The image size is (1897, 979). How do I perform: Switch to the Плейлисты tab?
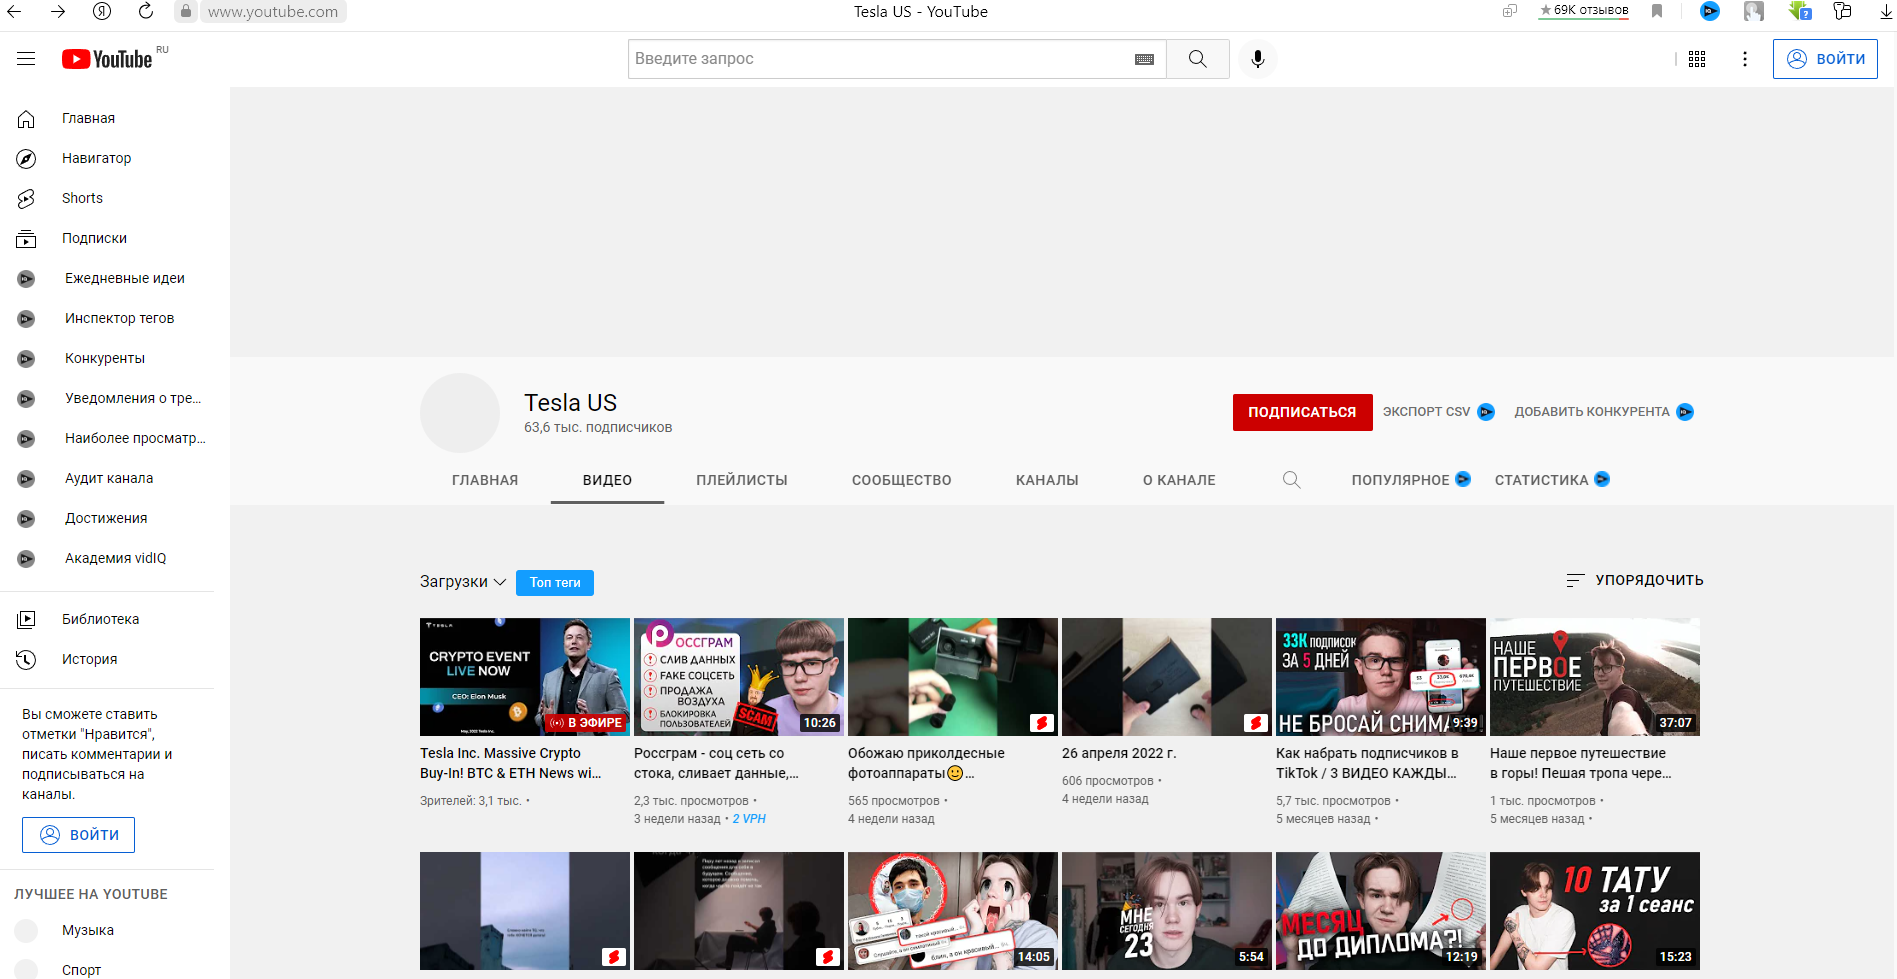tap(742, 480)
